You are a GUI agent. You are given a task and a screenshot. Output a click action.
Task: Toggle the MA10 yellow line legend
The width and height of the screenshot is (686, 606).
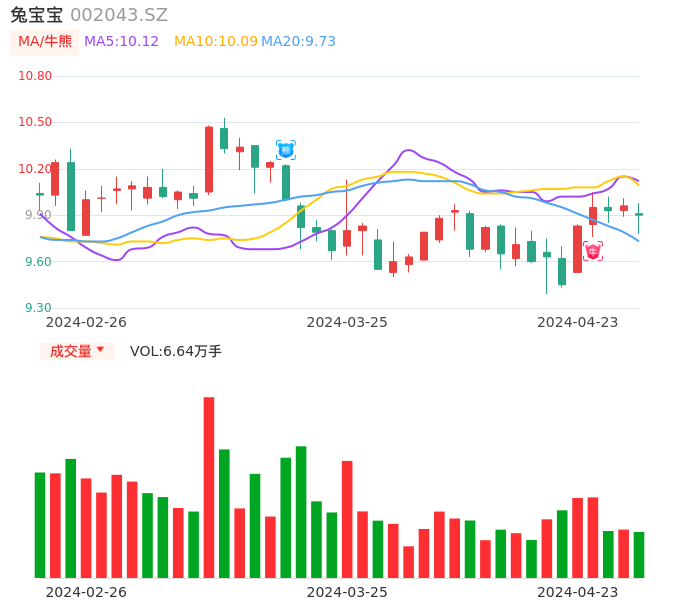point(215,42)
